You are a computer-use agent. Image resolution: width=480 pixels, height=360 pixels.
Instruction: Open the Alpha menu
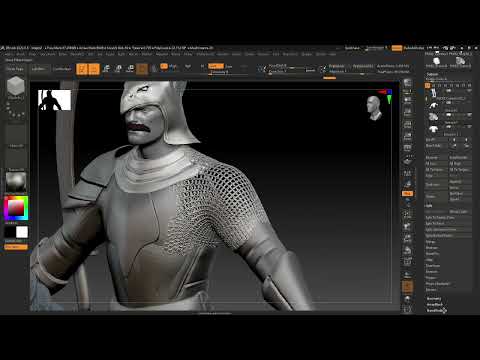pos(9,54)
